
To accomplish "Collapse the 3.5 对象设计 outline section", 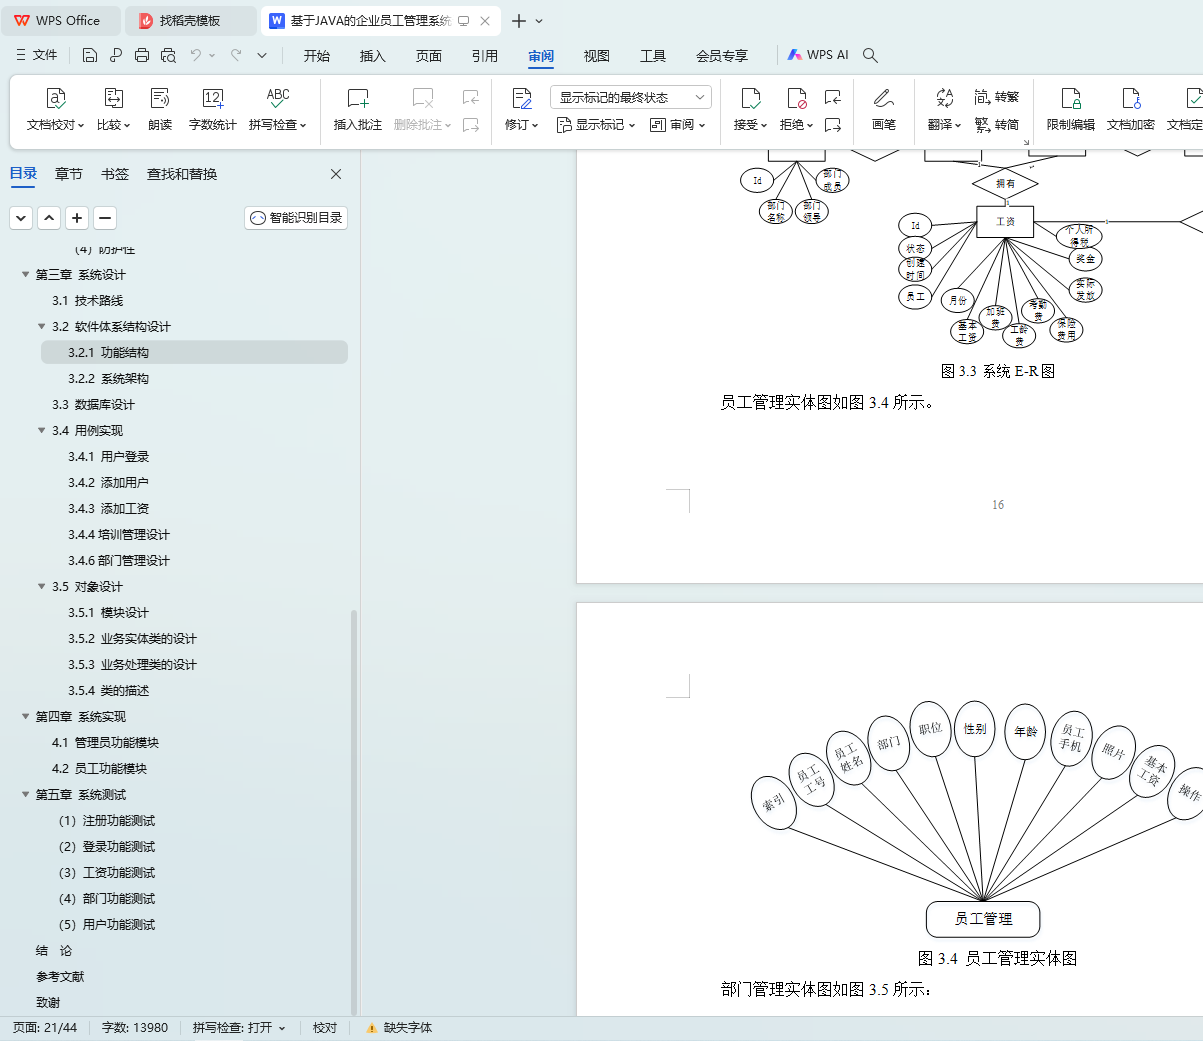I will 42,587.
